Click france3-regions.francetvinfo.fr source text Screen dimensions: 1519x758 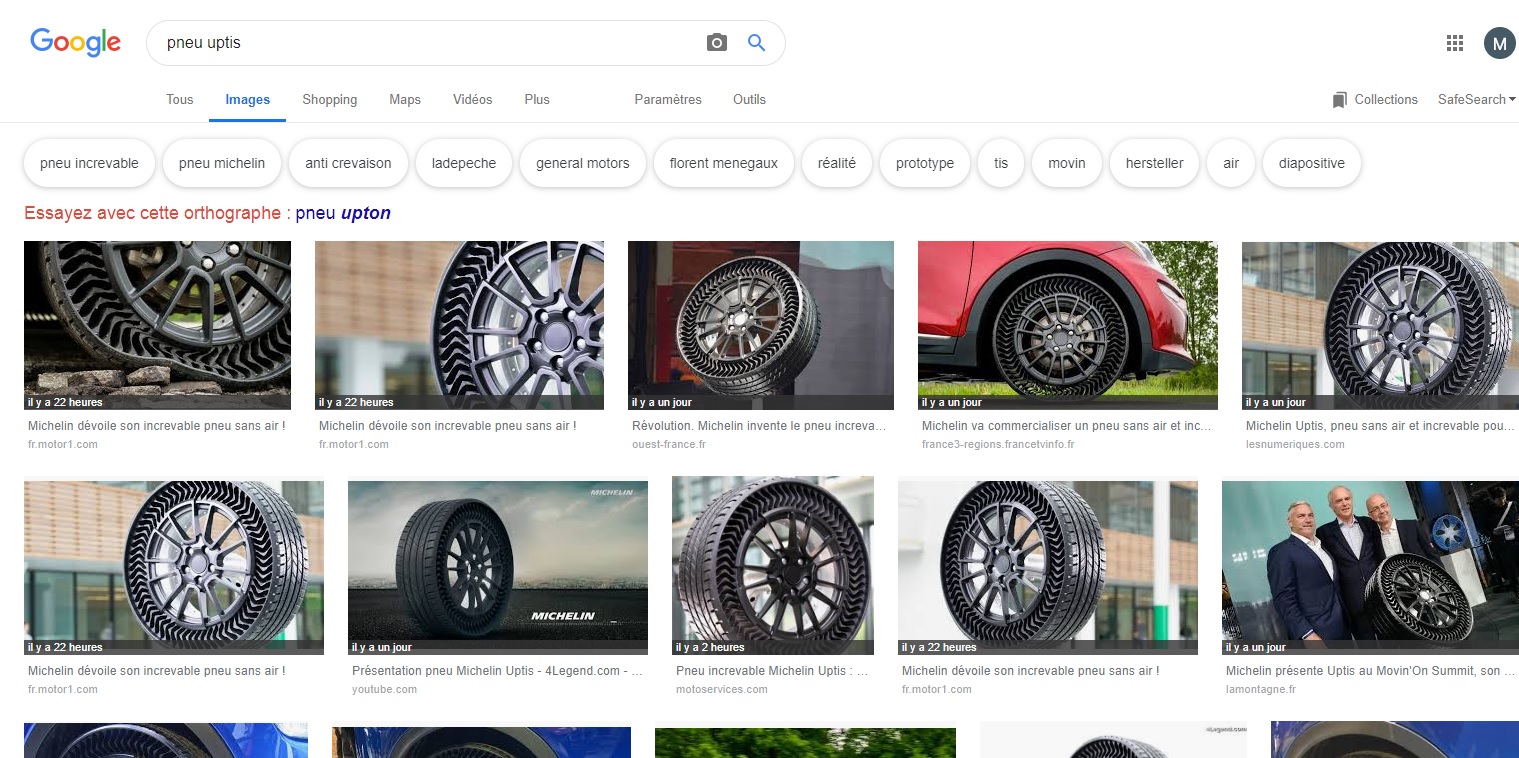tap(998, 444)
